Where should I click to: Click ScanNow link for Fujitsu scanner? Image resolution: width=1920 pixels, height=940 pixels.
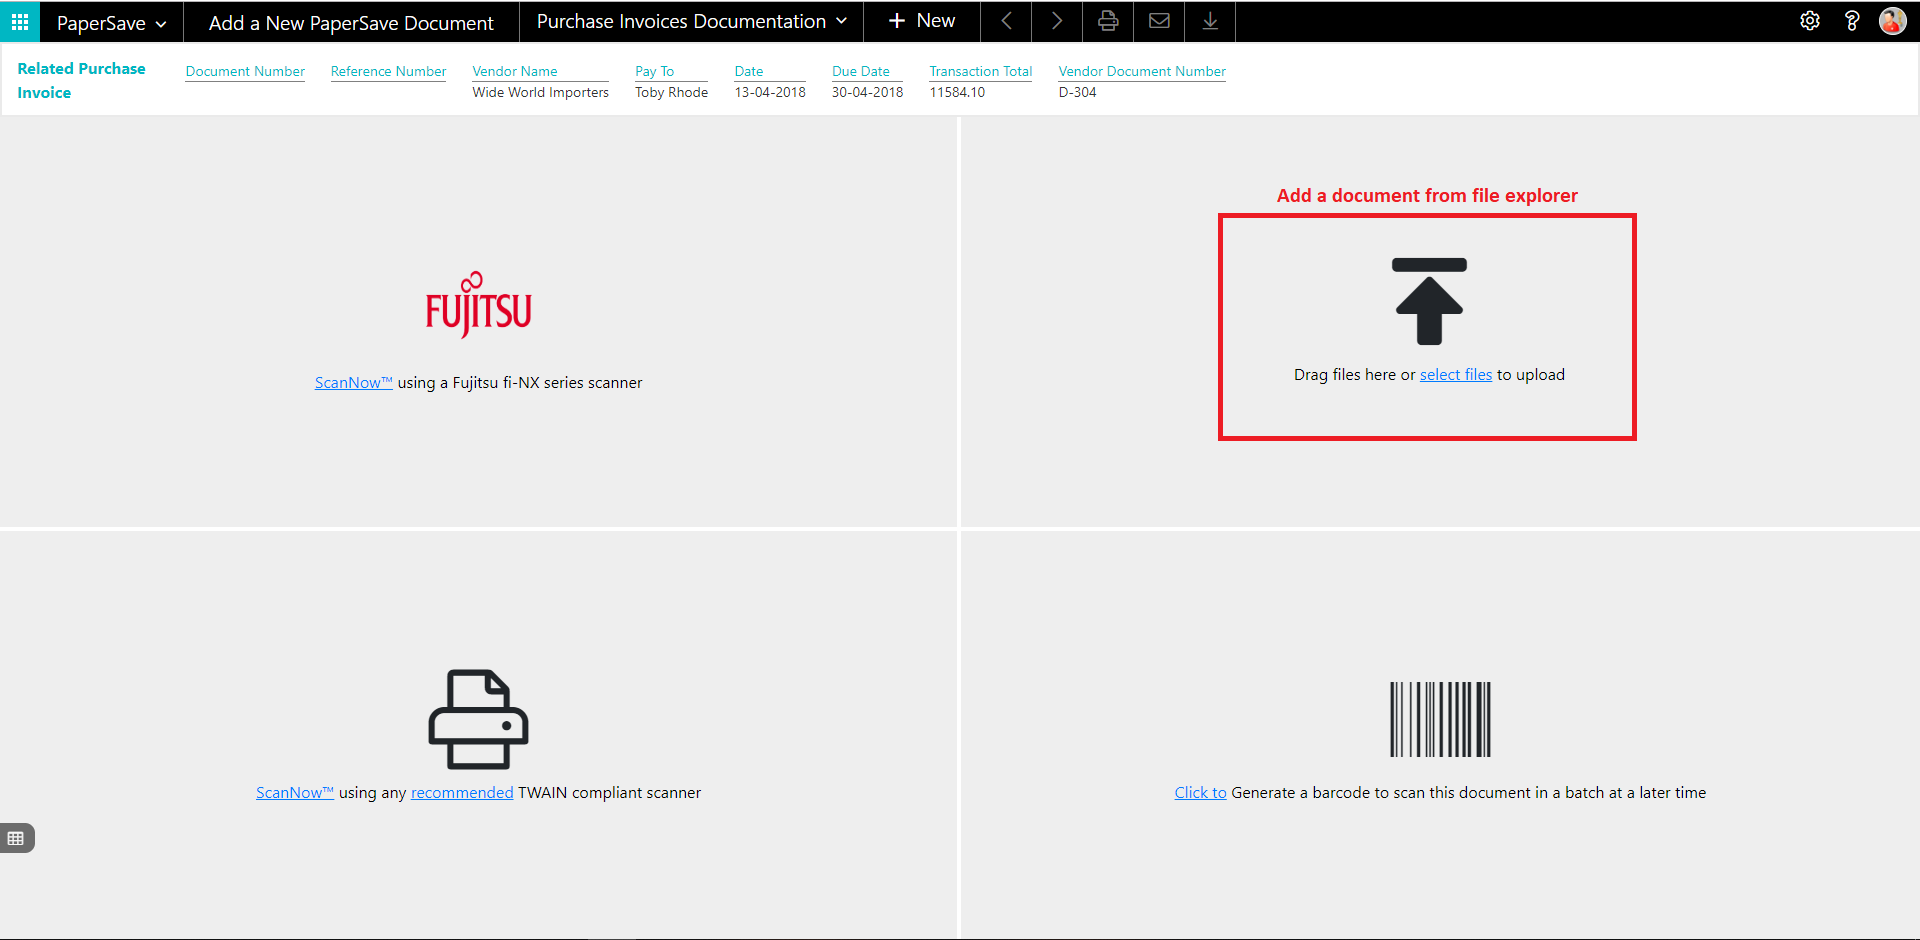[353, 383]
